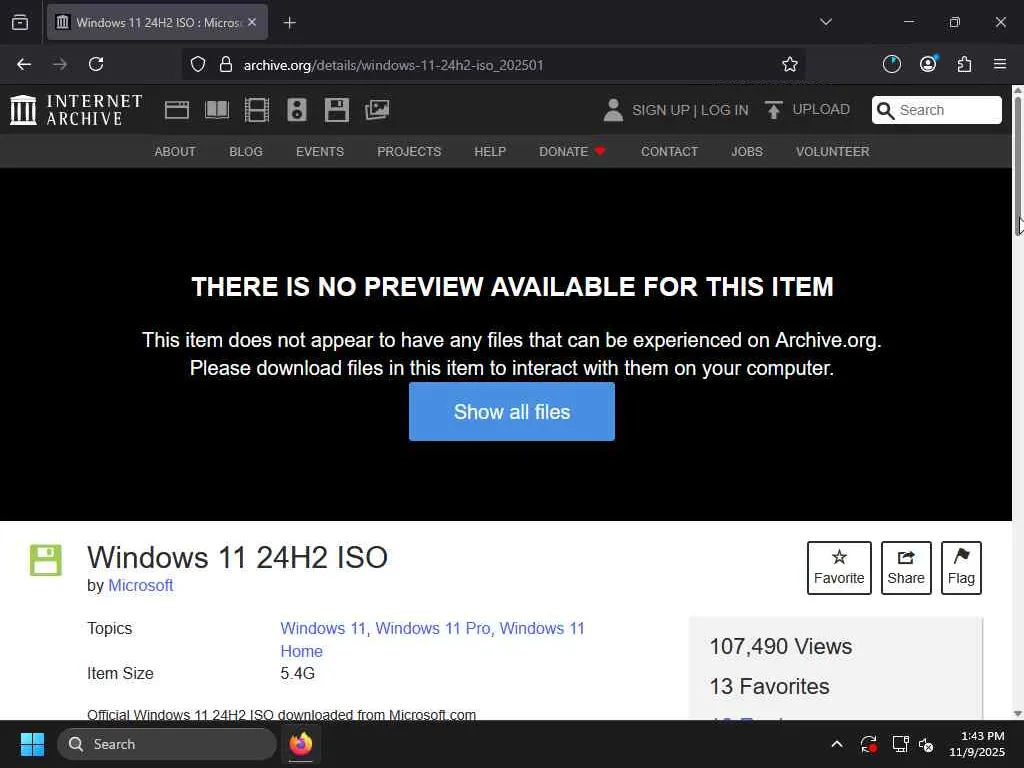The width and height of the screenshot is (1024, 768).
Task: Open the Video film-strip icon
Action: (257, 110)
